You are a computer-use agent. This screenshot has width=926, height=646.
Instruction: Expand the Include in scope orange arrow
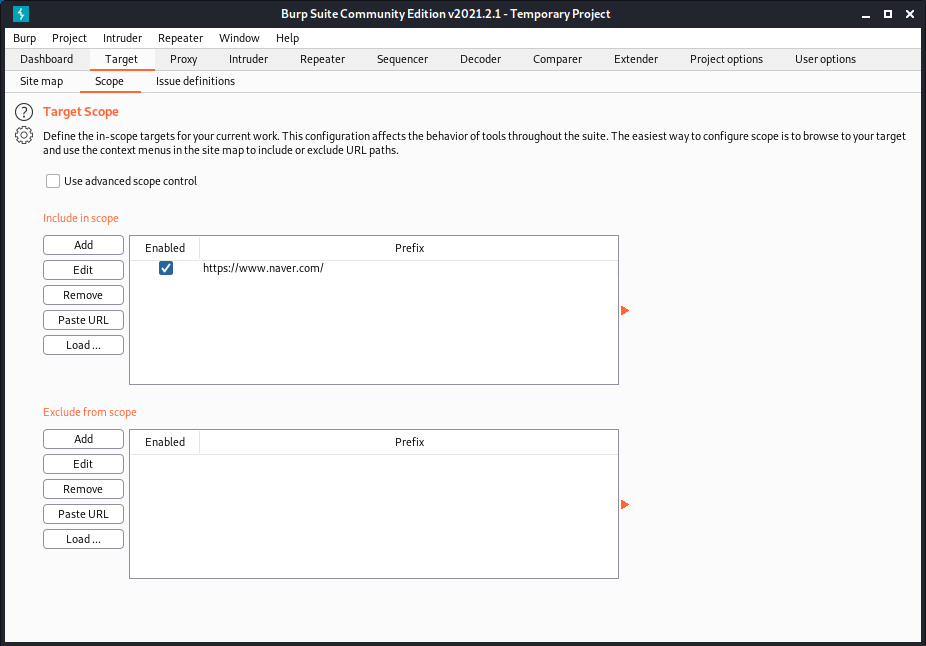pyautogui.click(x=625, y=311)
